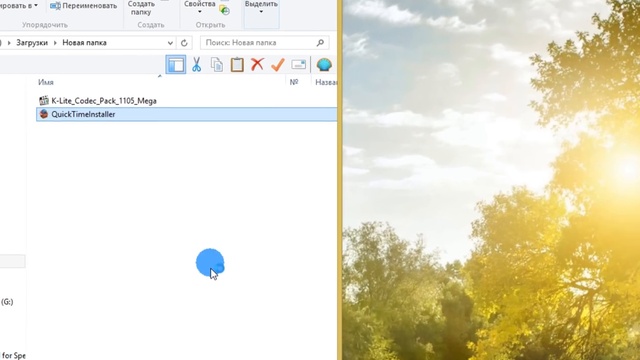Expand the arrow after Загрузки breadcrumb

[55, 42]
